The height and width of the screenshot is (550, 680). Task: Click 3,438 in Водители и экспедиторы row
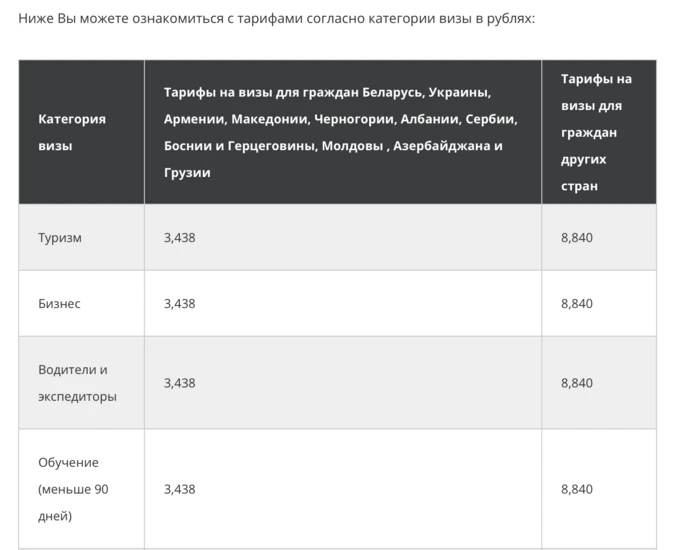tap(180, 383)
